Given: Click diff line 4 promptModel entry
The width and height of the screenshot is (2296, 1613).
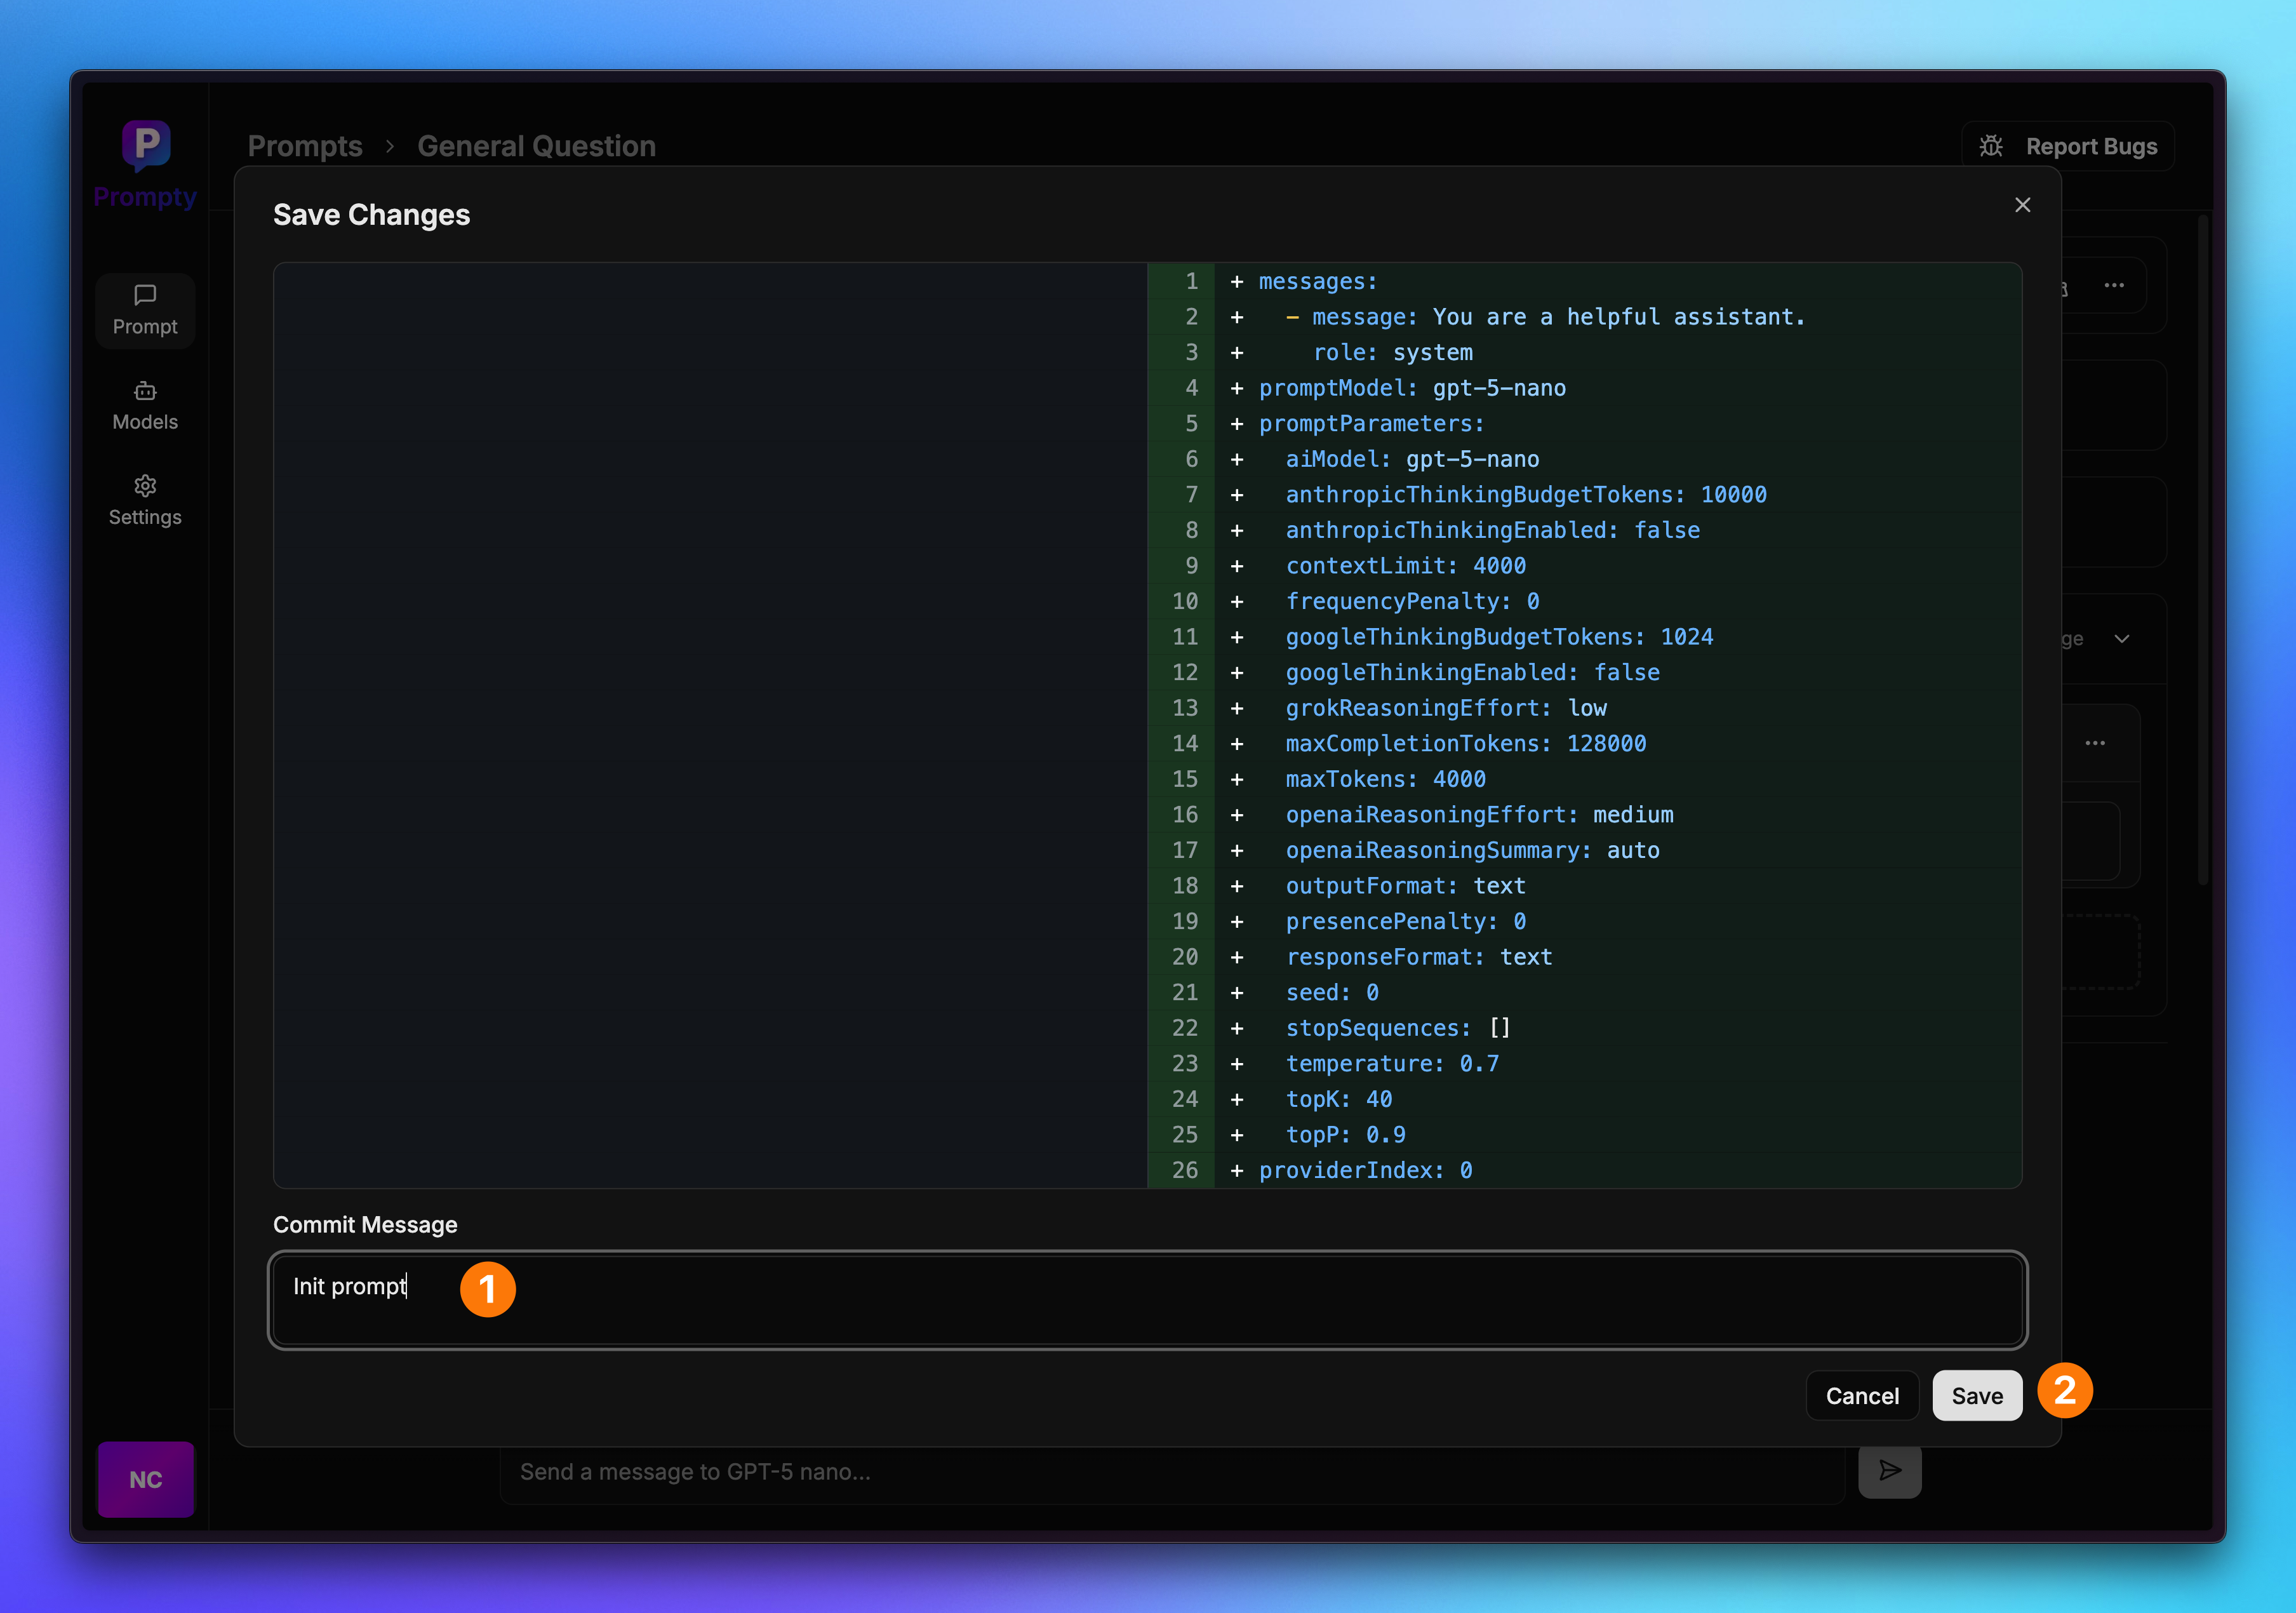Looking at the screenshot, I should tap(1411, 388).
